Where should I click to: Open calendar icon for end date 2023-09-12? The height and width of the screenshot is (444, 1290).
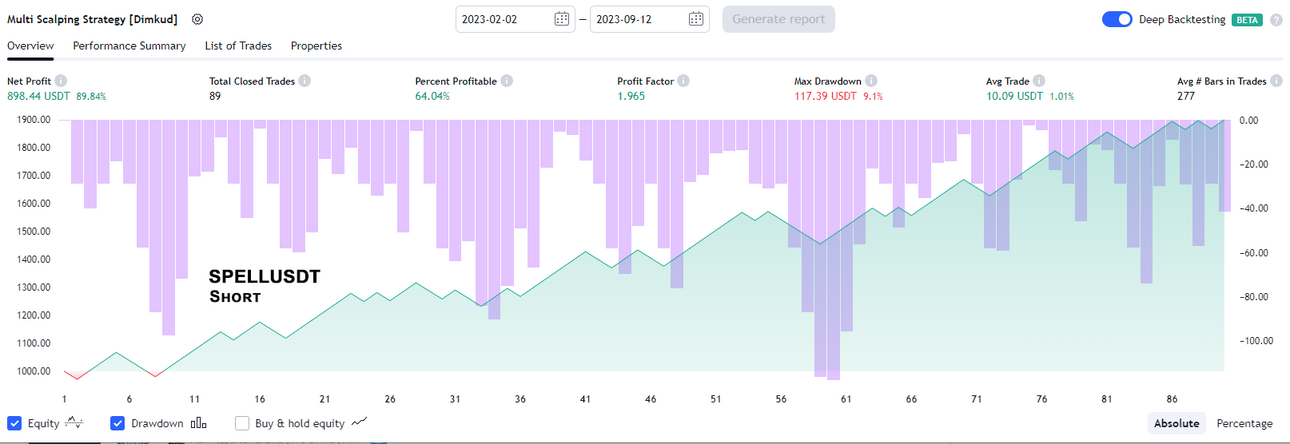click(697, 19)
